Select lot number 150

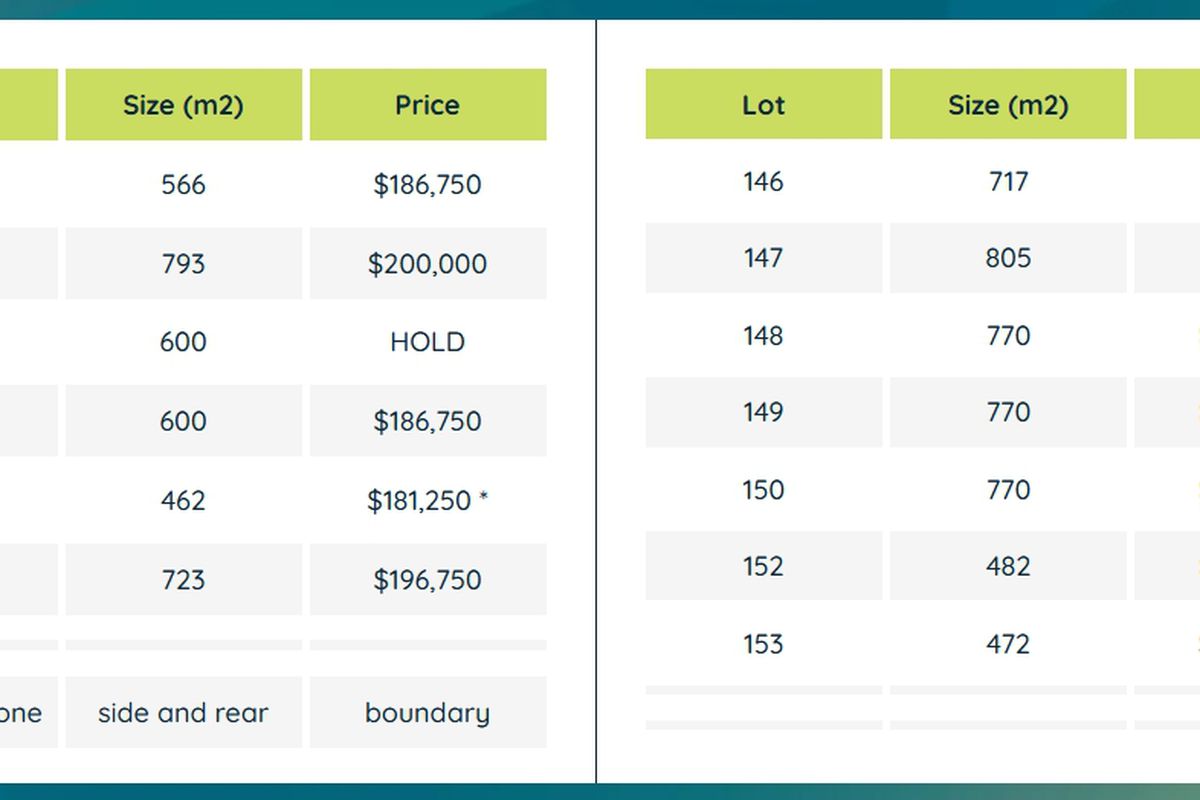pos(764,489)
